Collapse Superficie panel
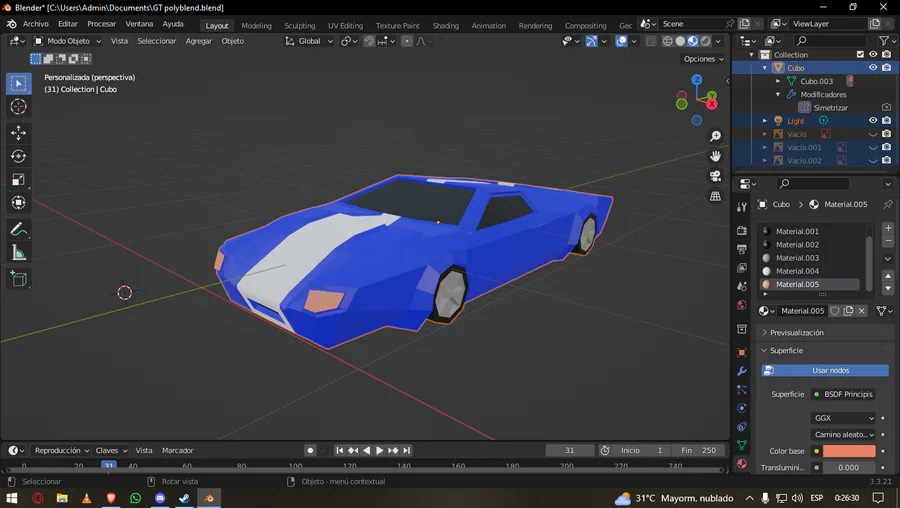 [786, 351]
